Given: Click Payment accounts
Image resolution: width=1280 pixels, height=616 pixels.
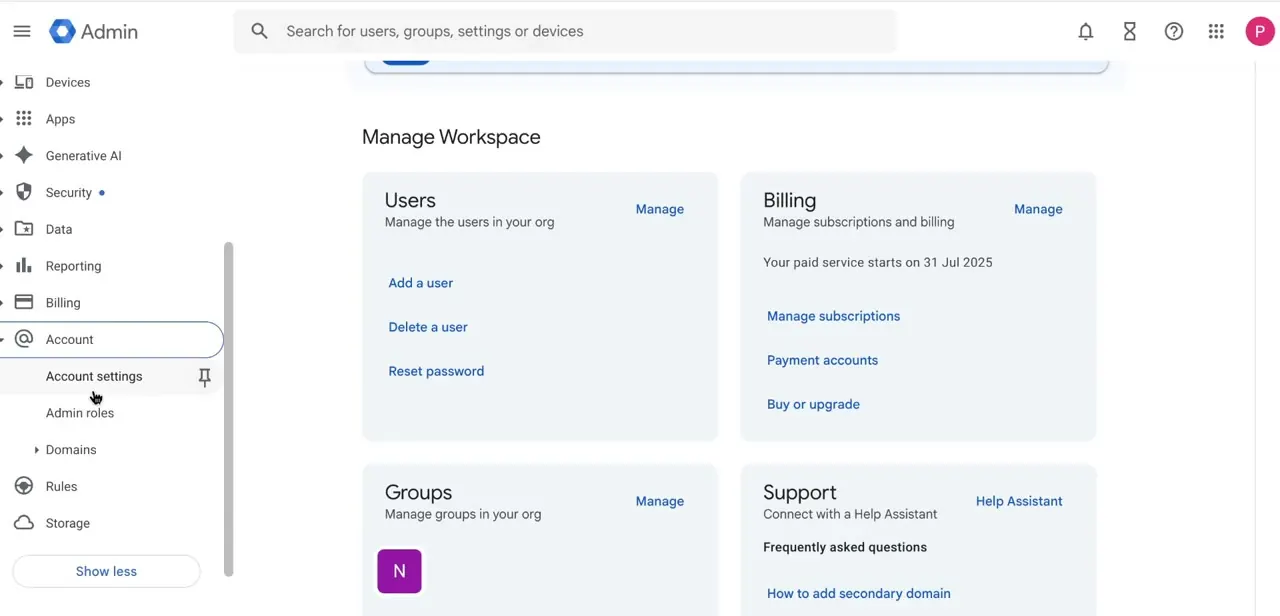Looking at the screenshot, I should 822,360.
